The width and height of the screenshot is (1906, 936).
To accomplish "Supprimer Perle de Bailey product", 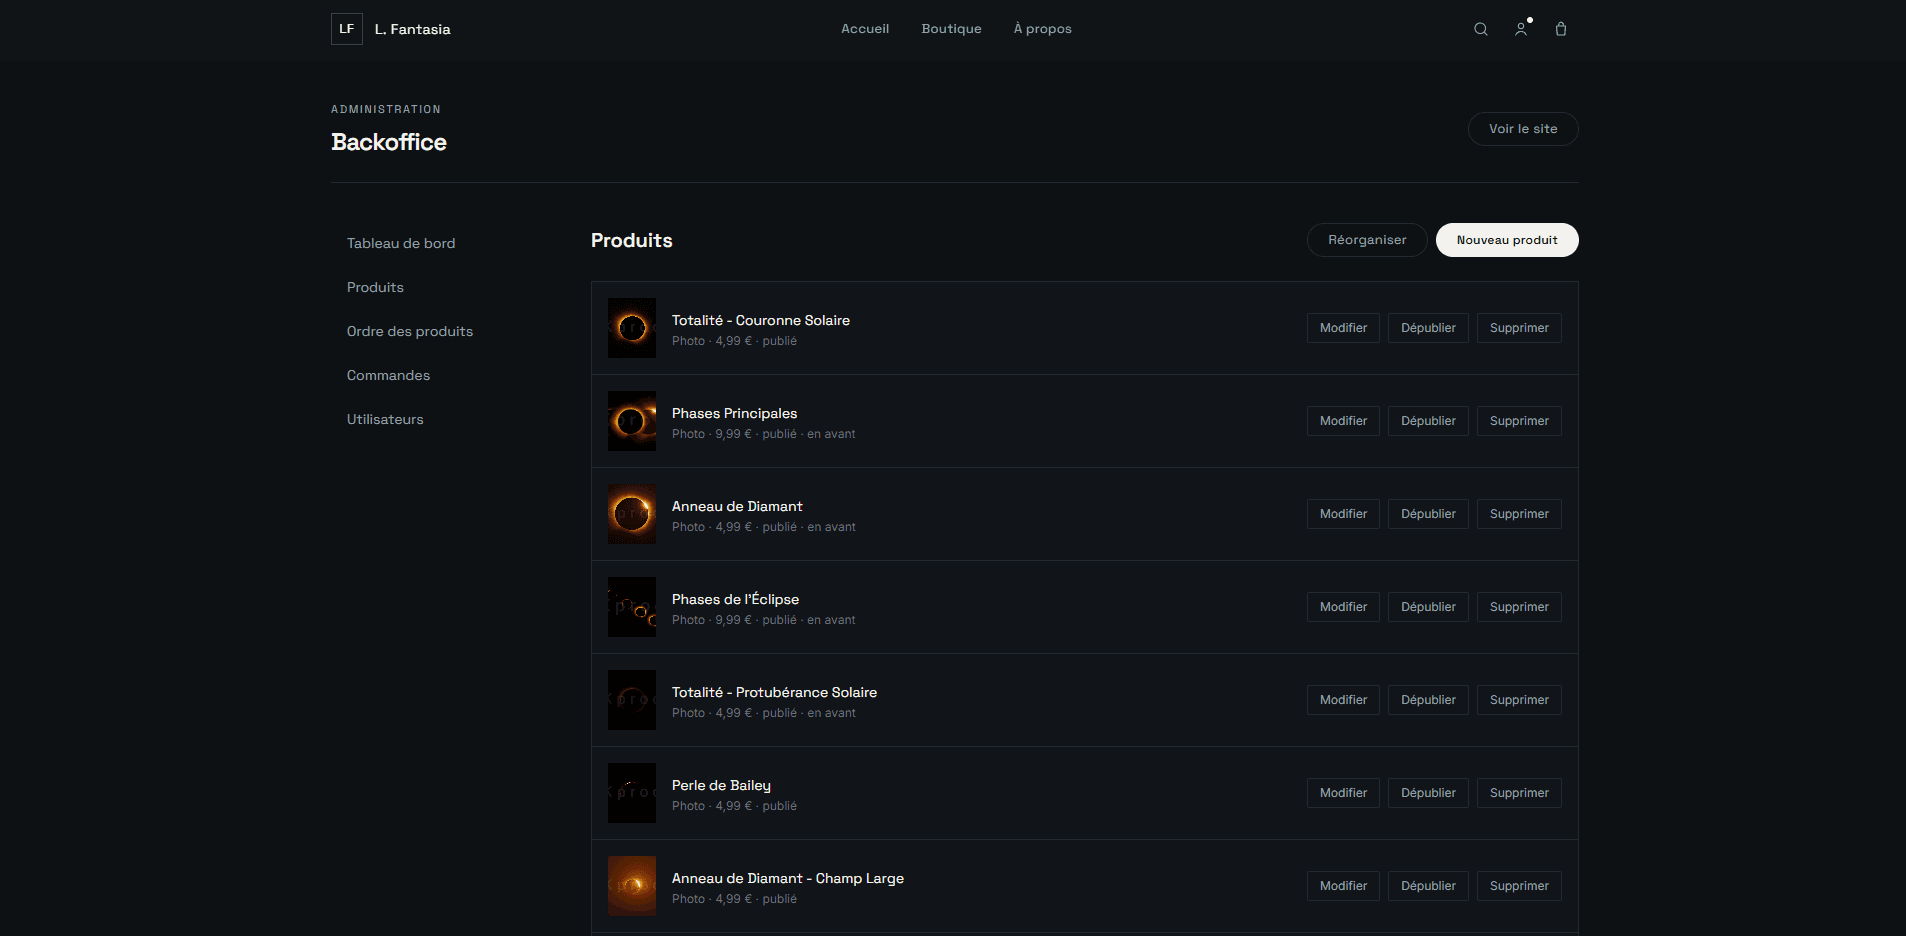I will pyautogui.click(x=1519, y=793).
